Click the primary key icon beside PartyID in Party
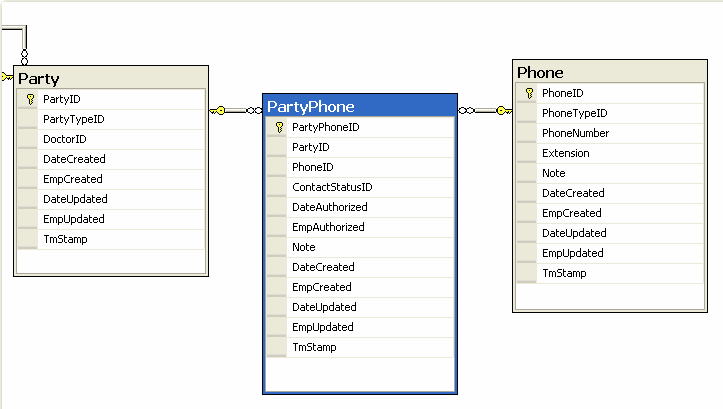Image resolution: width=723 pixels, height=409 pixels. point(30,99)
